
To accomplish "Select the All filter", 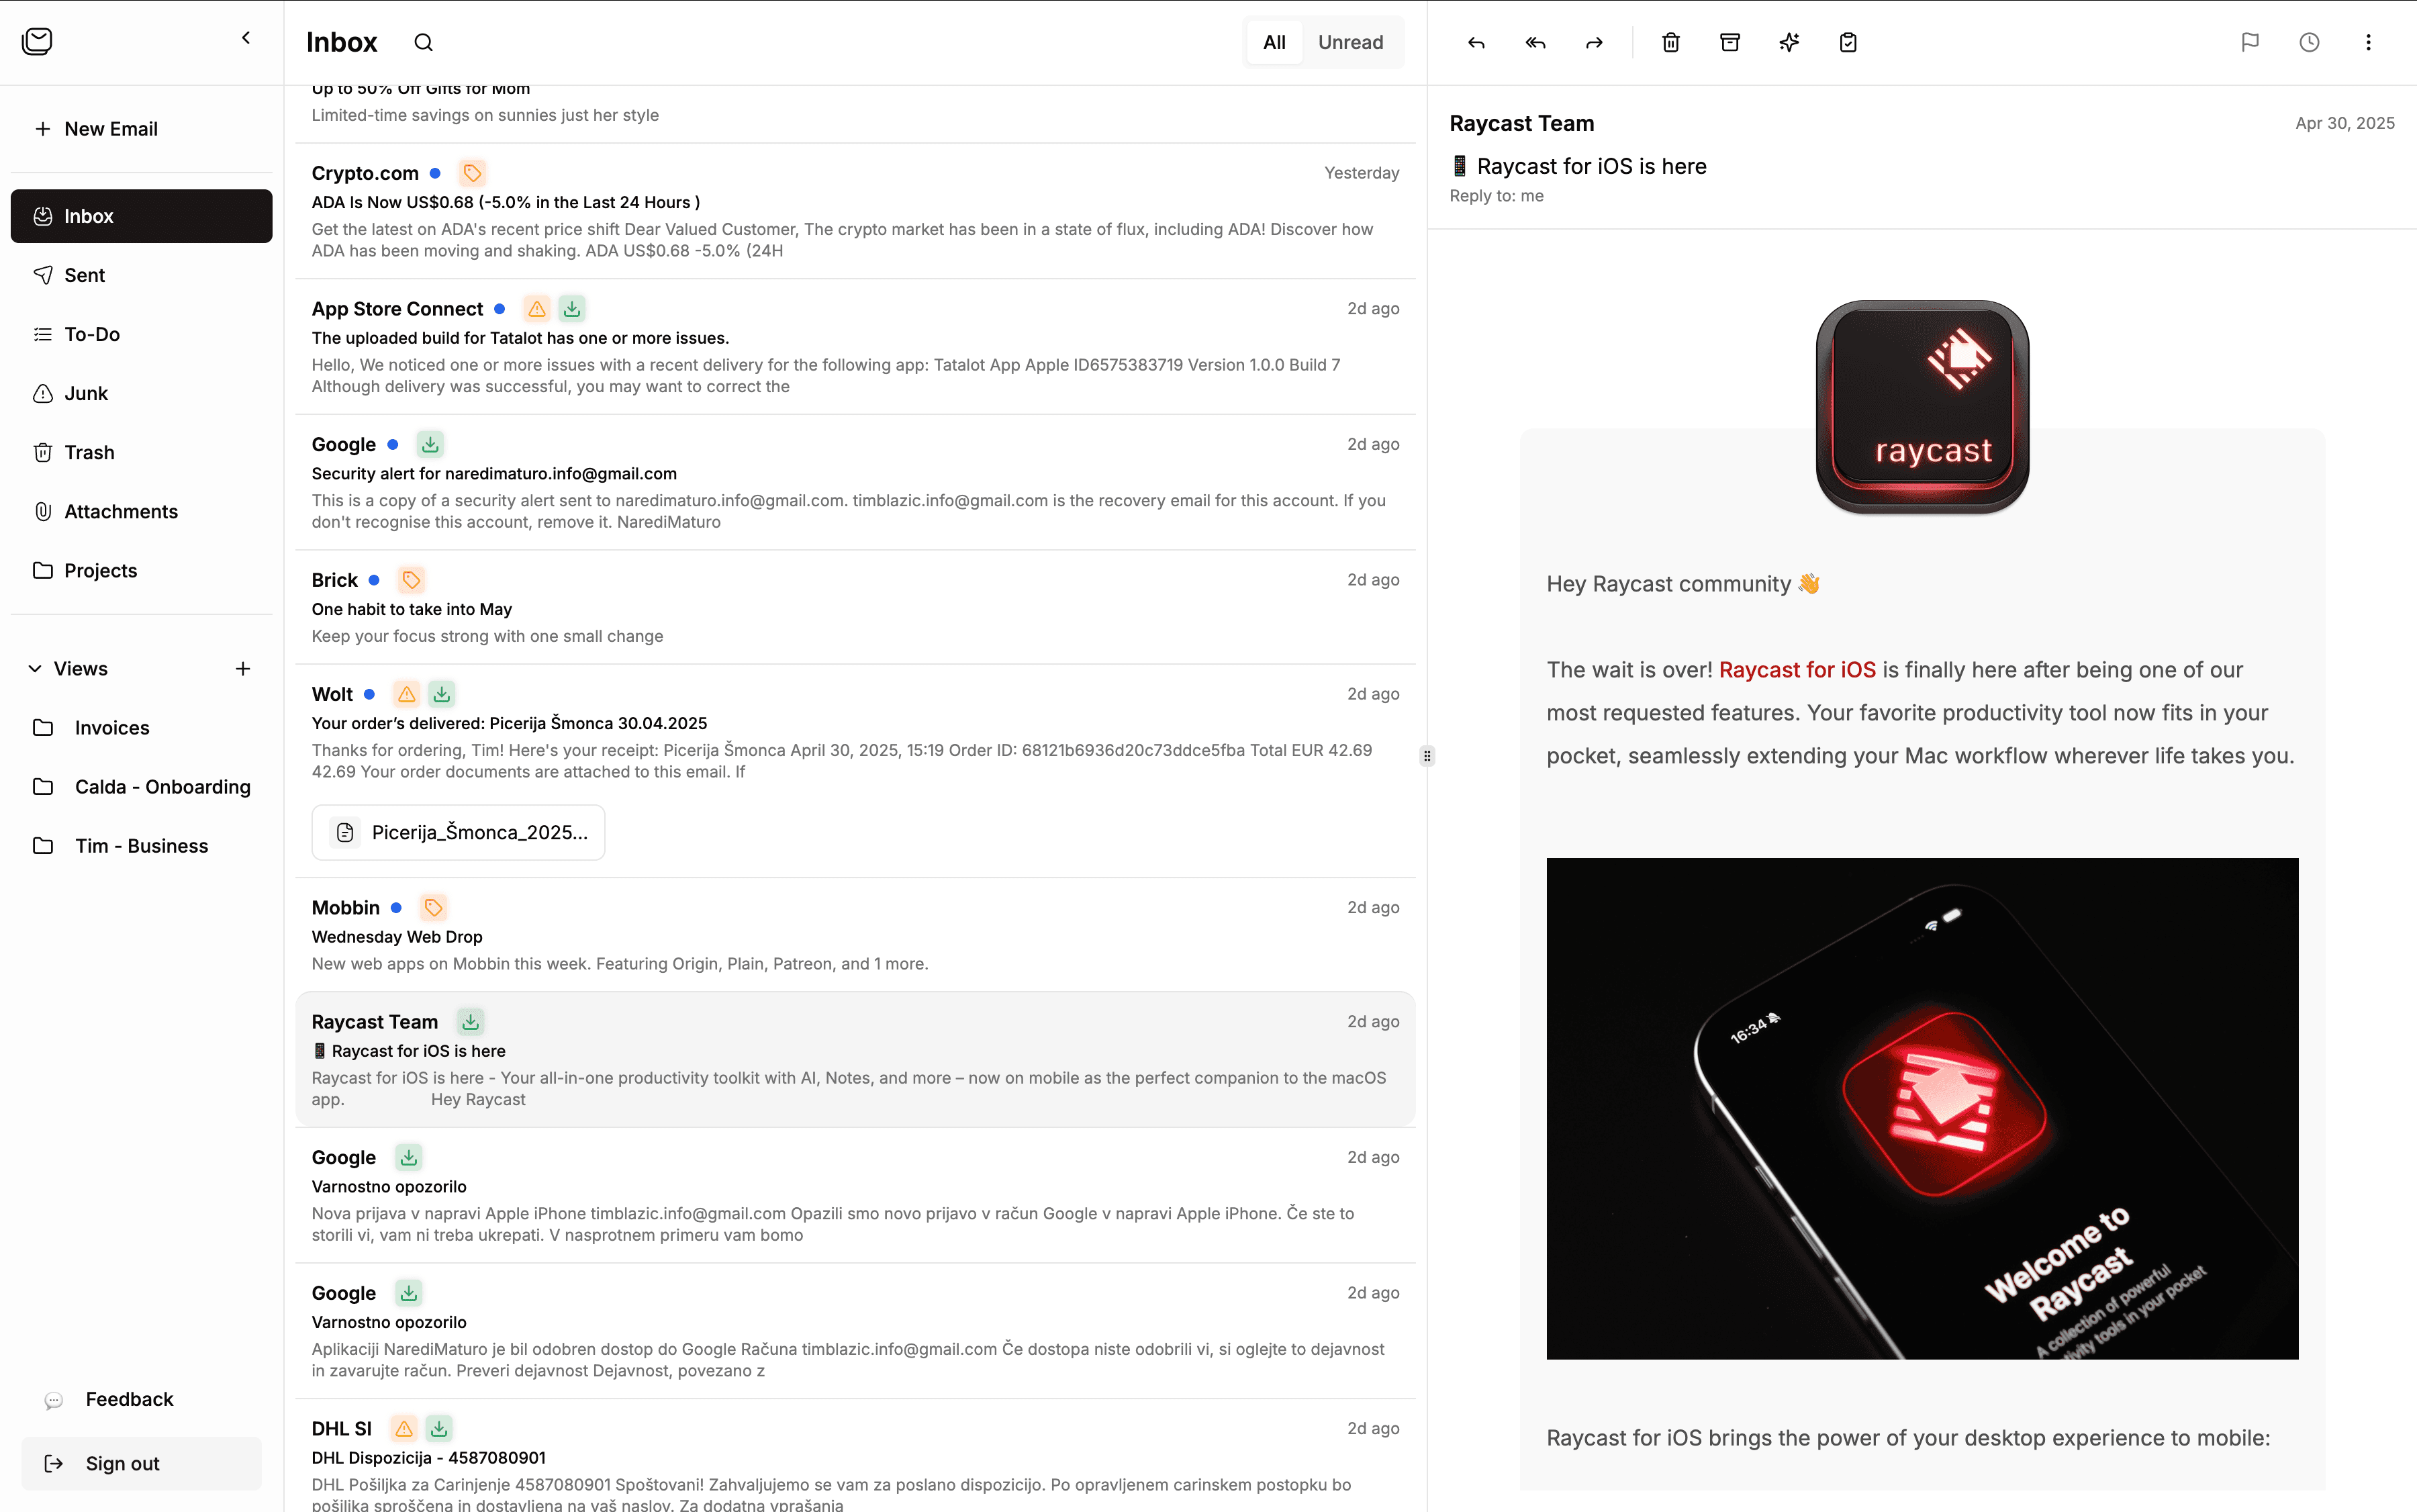I will (x=1274, y=42).
